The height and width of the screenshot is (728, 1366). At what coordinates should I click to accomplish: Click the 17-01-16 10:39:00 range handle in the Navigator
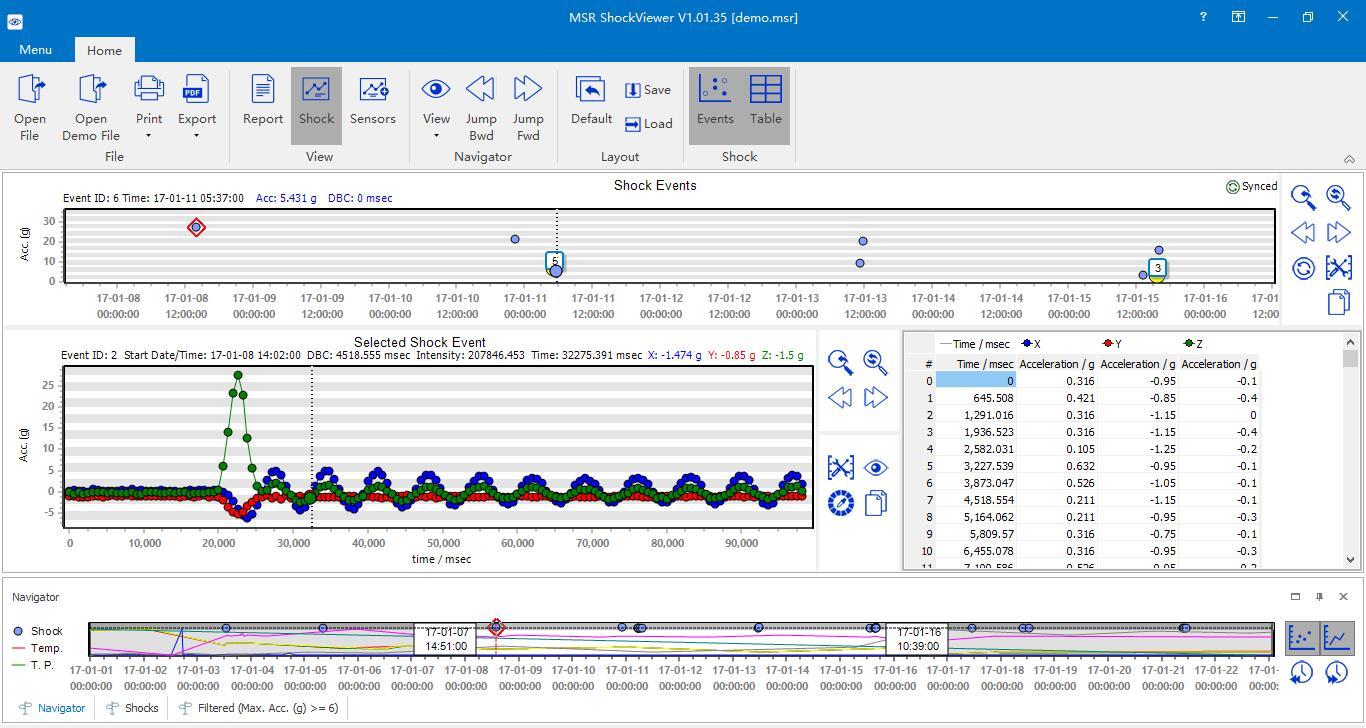[x=917, y=639]
